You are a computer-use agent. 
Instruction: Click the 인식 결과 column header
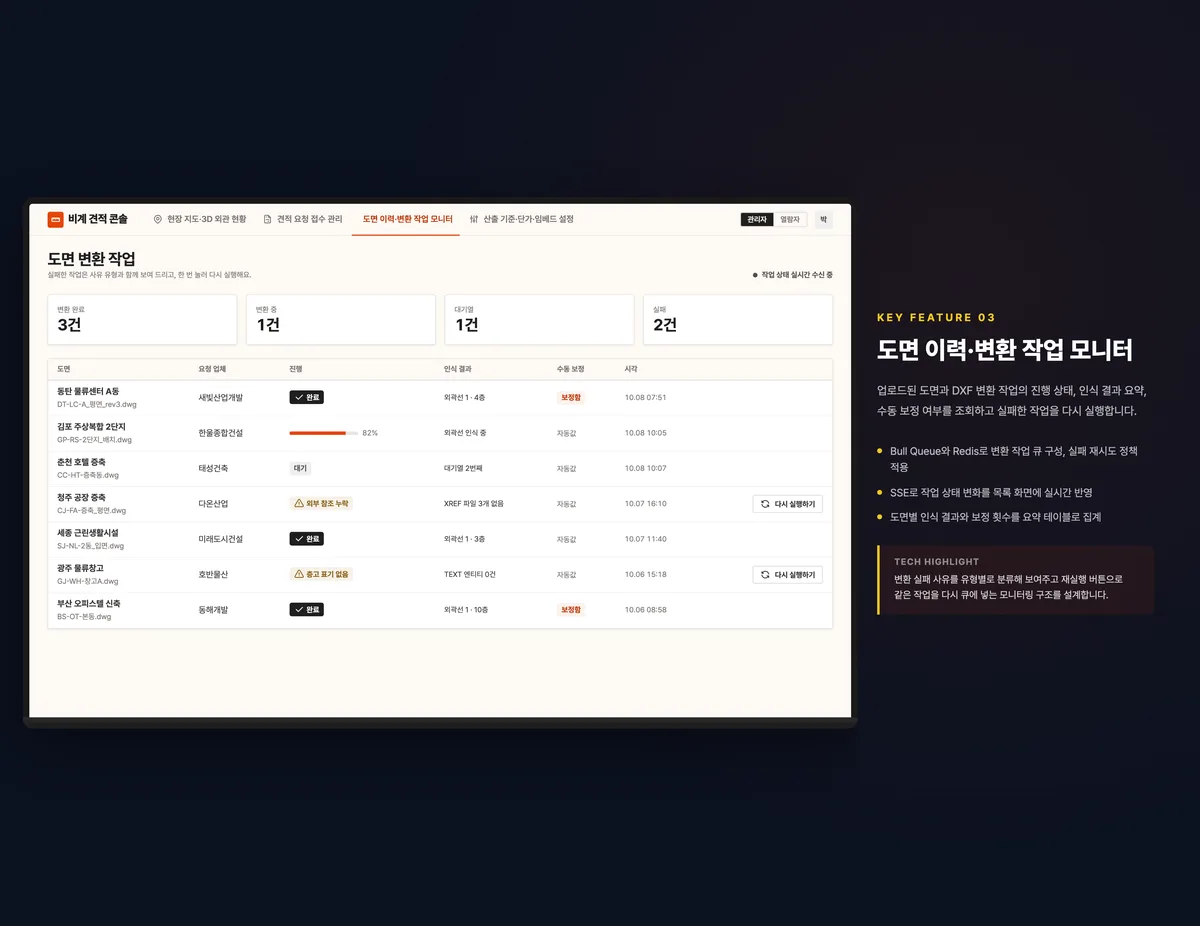(458, 369)
